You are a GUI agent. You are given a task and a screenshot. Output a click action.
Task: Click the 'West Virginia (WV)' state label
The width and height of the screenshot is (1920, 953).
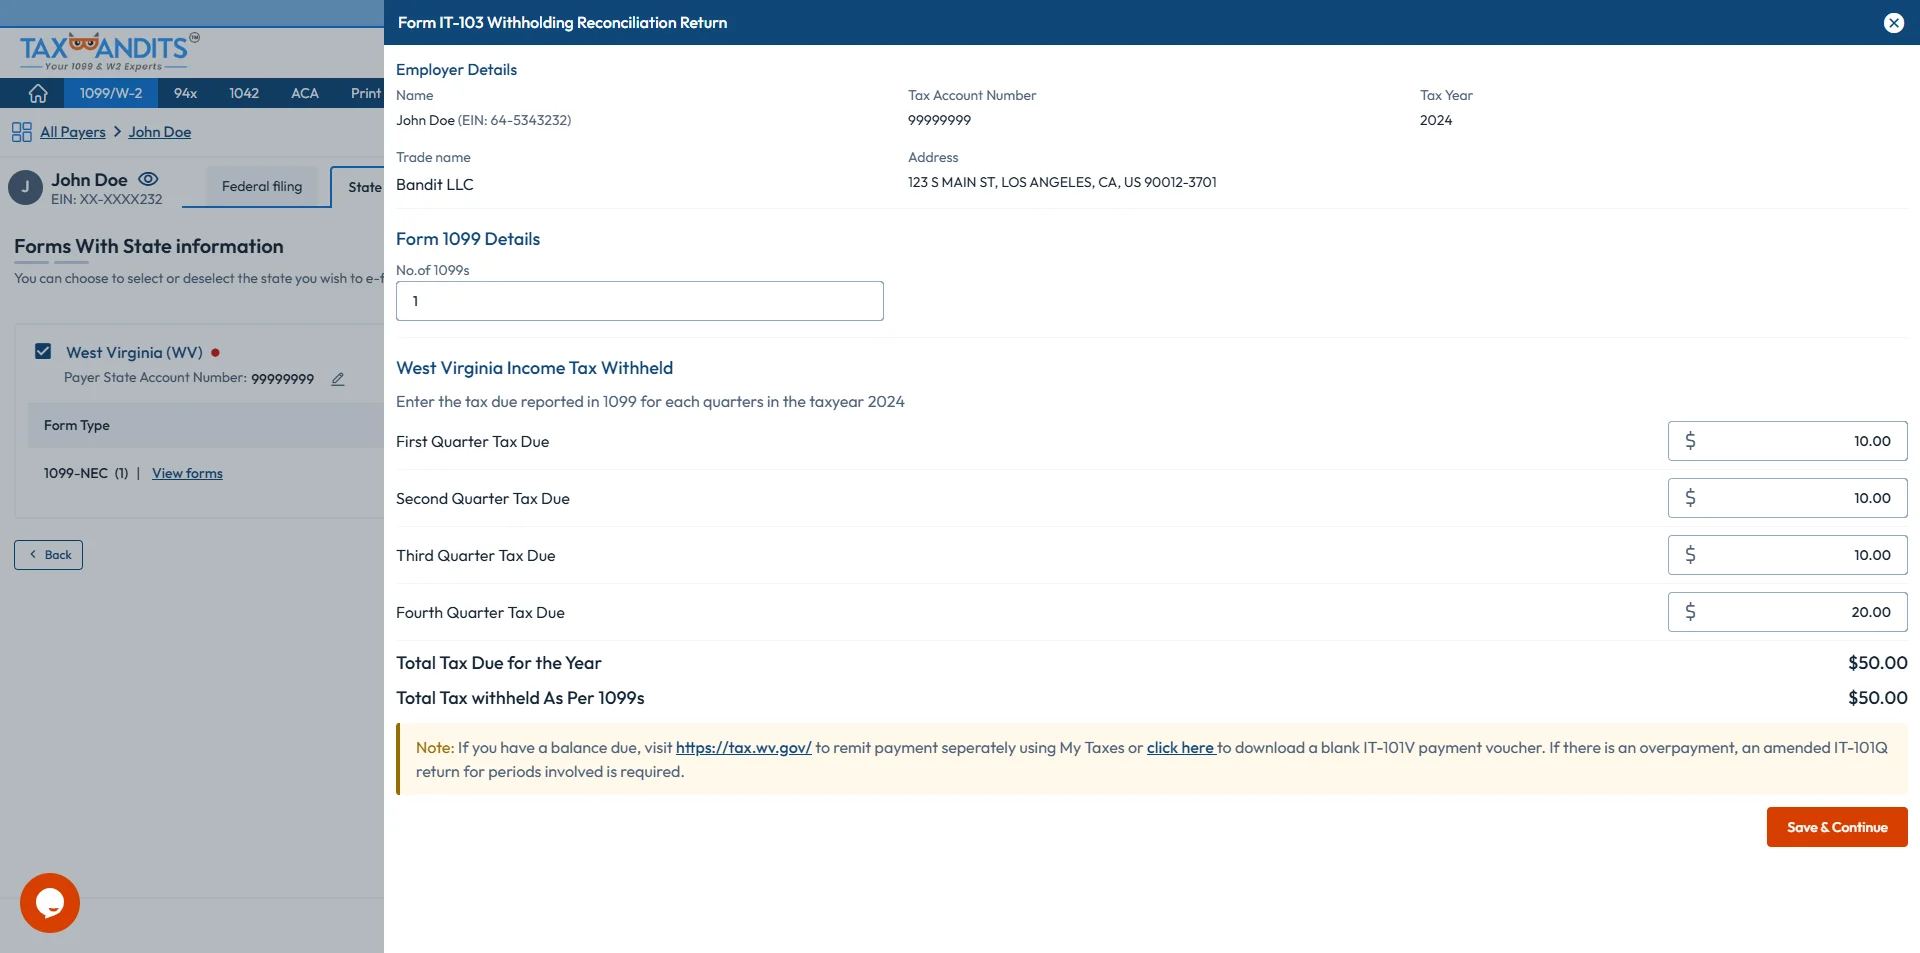(134, 353)
